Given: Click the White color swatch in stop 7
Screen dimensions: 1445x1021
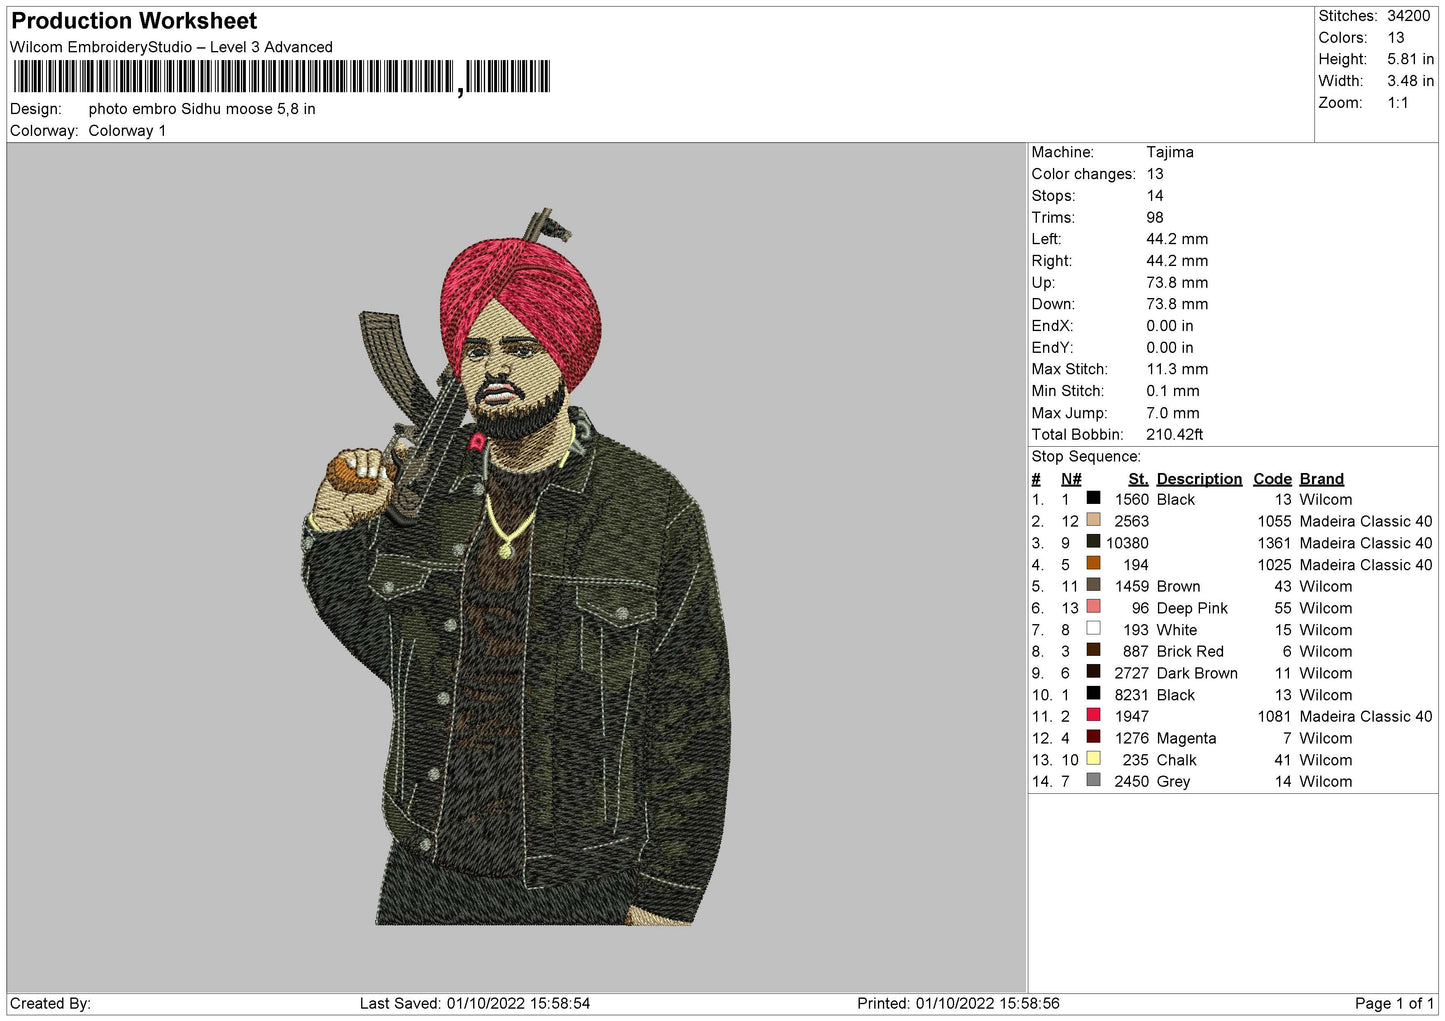Looking at the screenshot, I should pos(1093,628).
